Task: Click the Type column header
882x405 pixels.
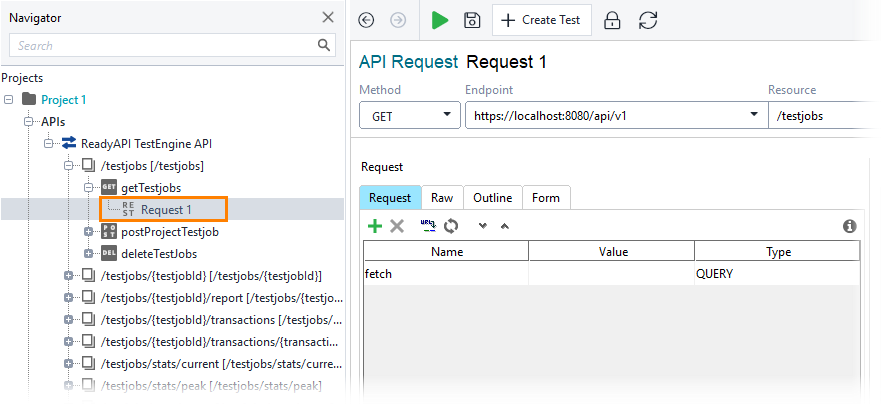Action: pyautogui.click(x=778, y=251)
